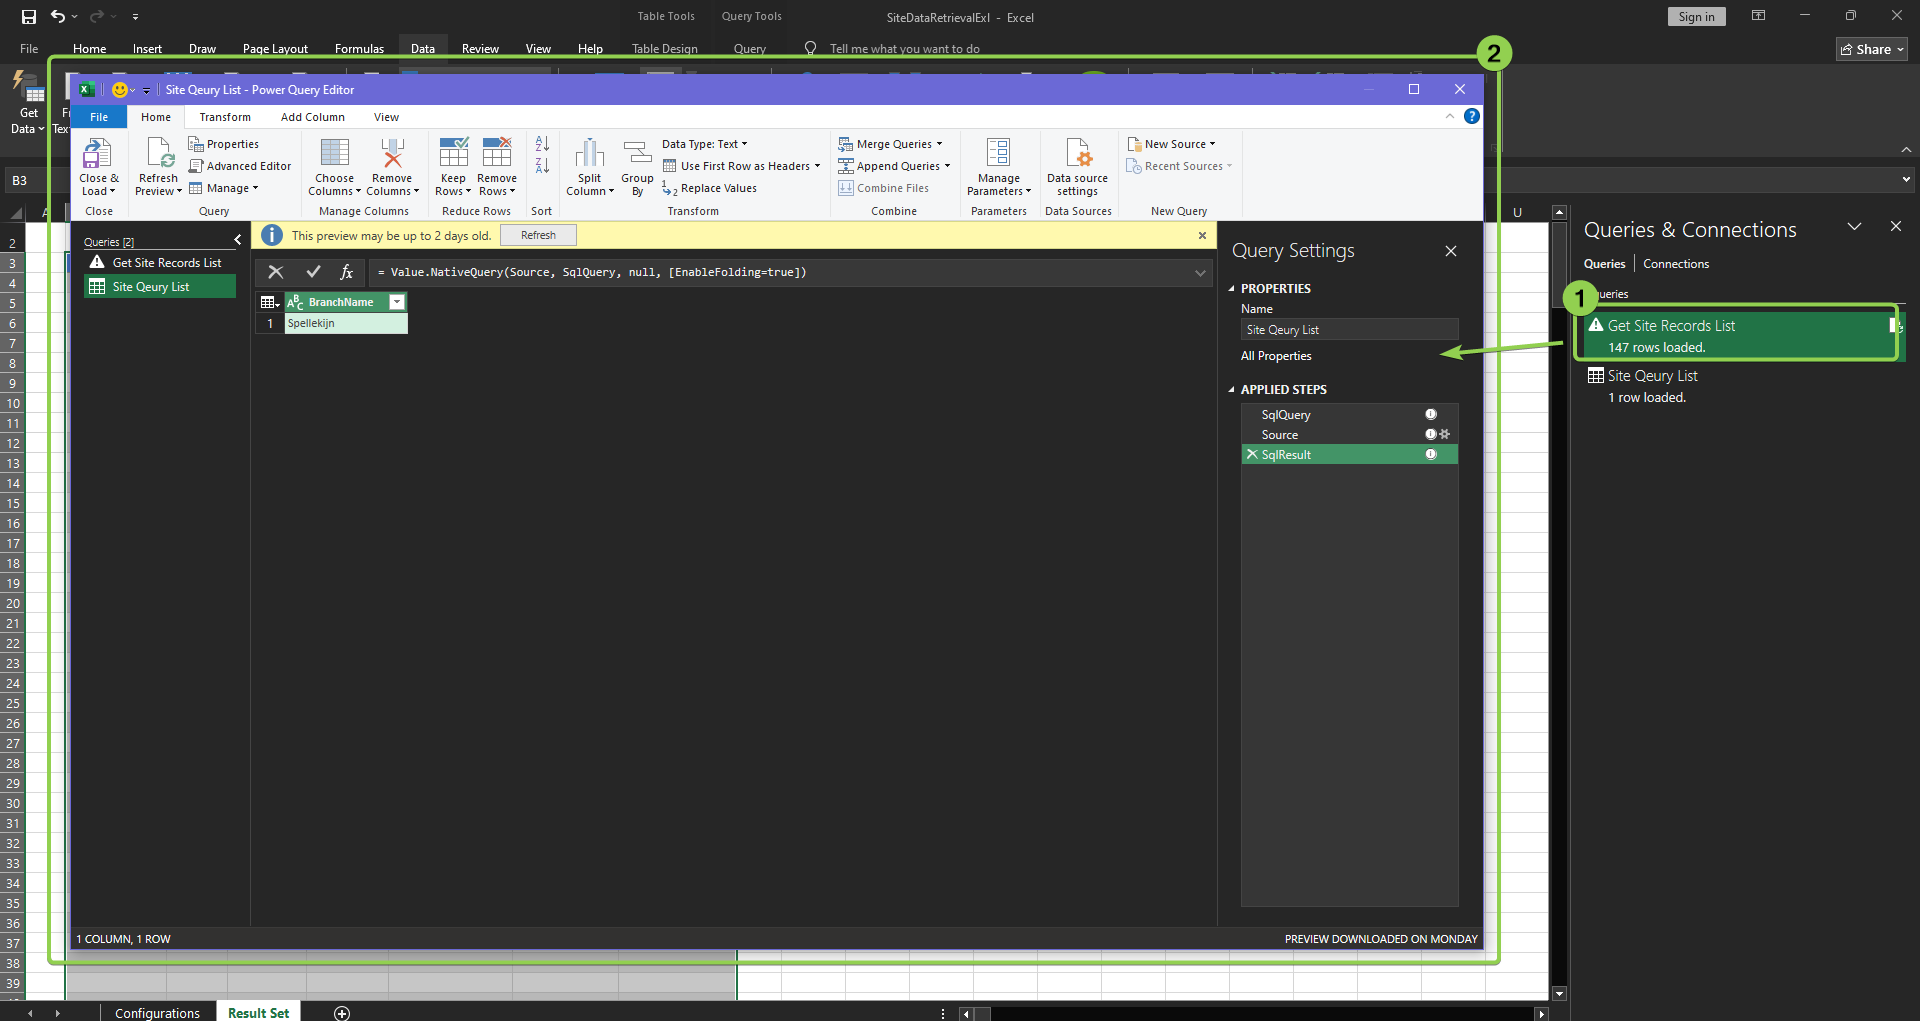
Task: Select the Source applied step
Action: coord(1349,435)
